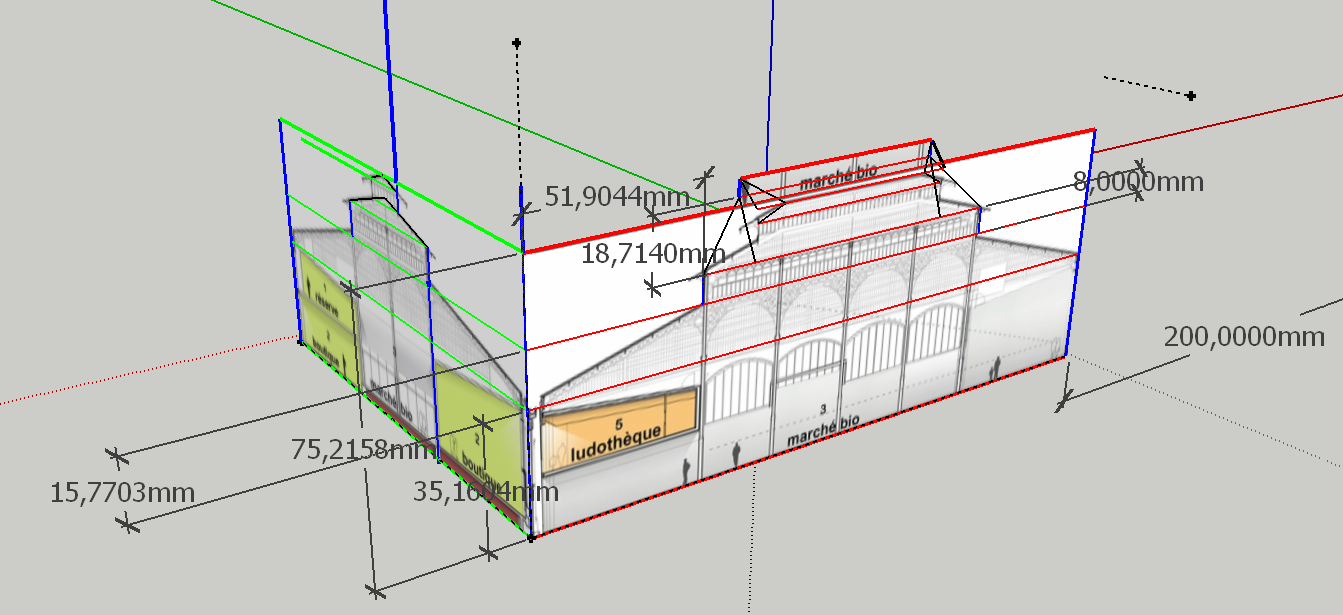Select the green réserve panel on left face
The width and height of the screenshot is (1343, 615).
tap(325, 300)
